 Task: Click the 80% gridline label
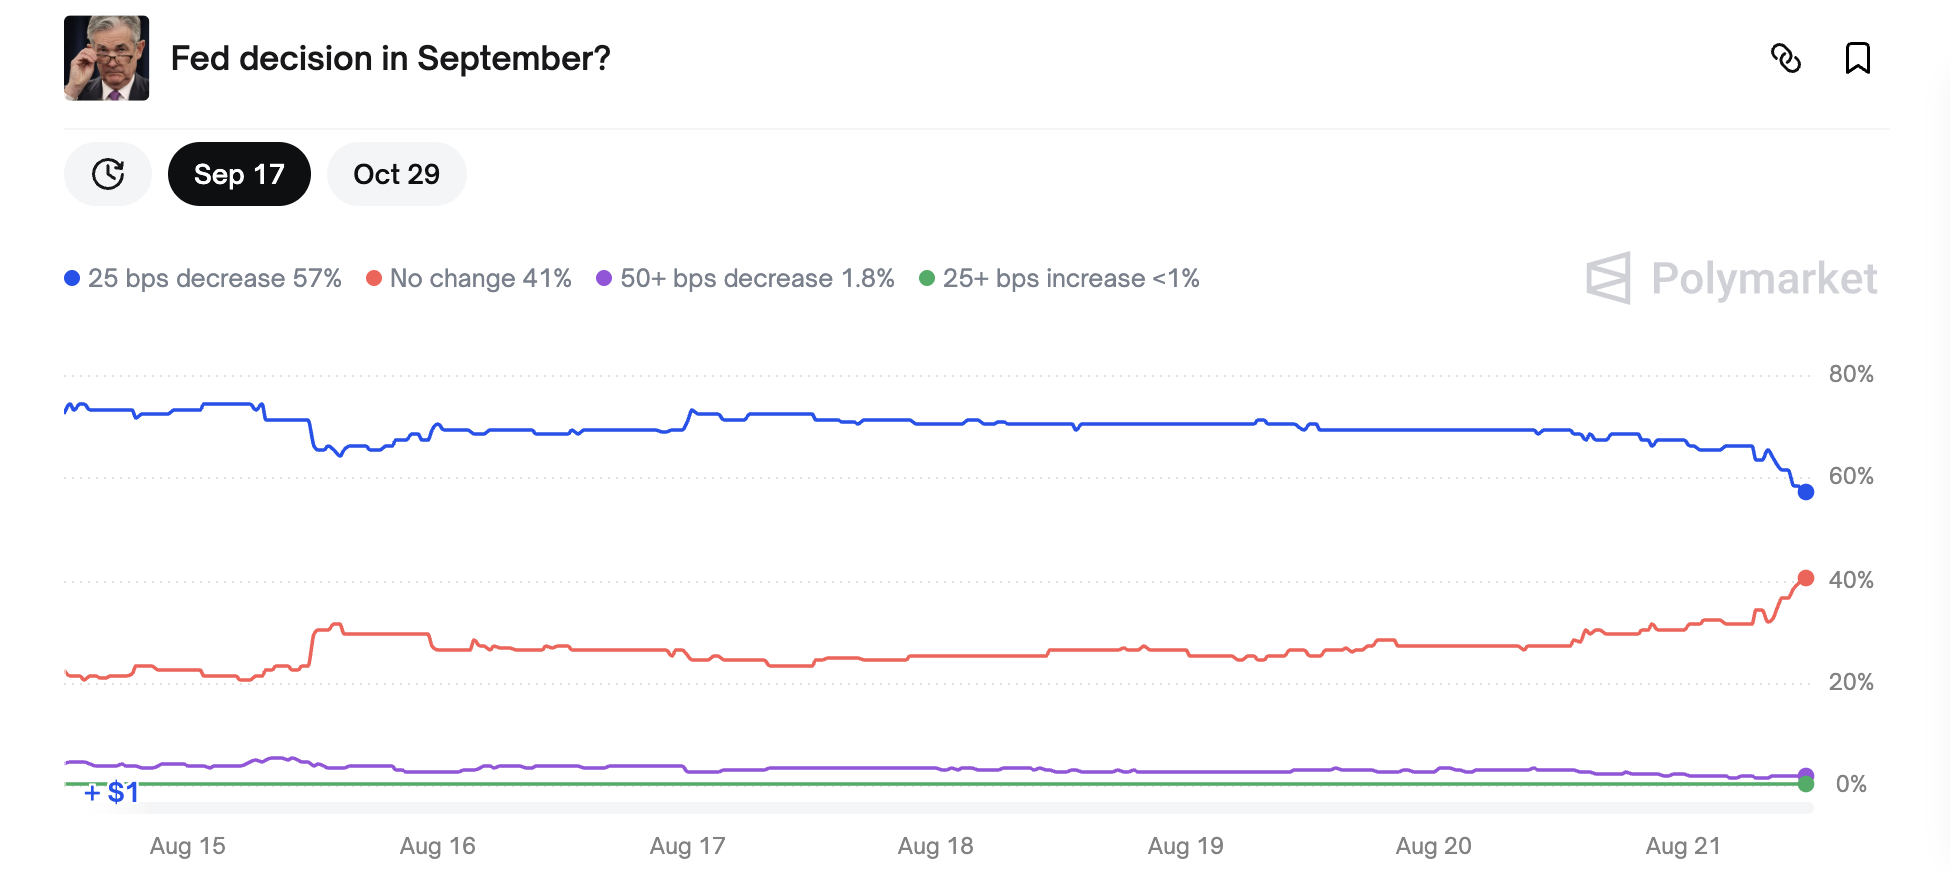[1849, 374]
